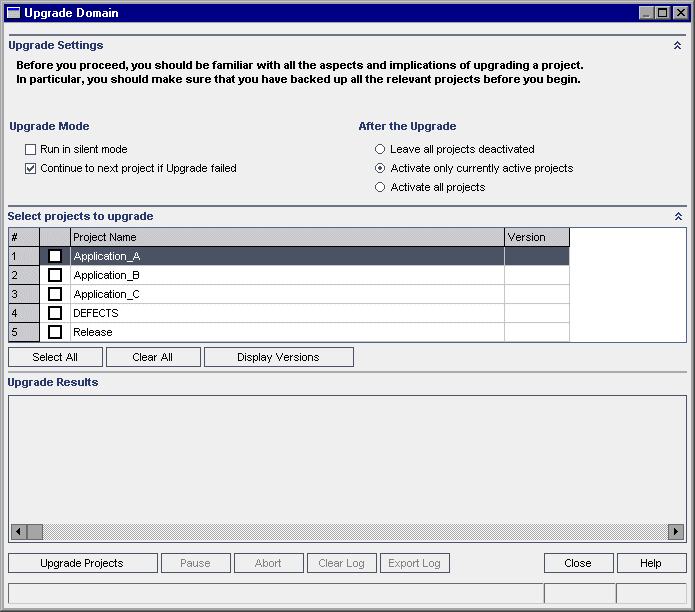The height and width of the screenshot is (612, 695).
Task: Select the Application_A project name
Action: coord(107,256)
